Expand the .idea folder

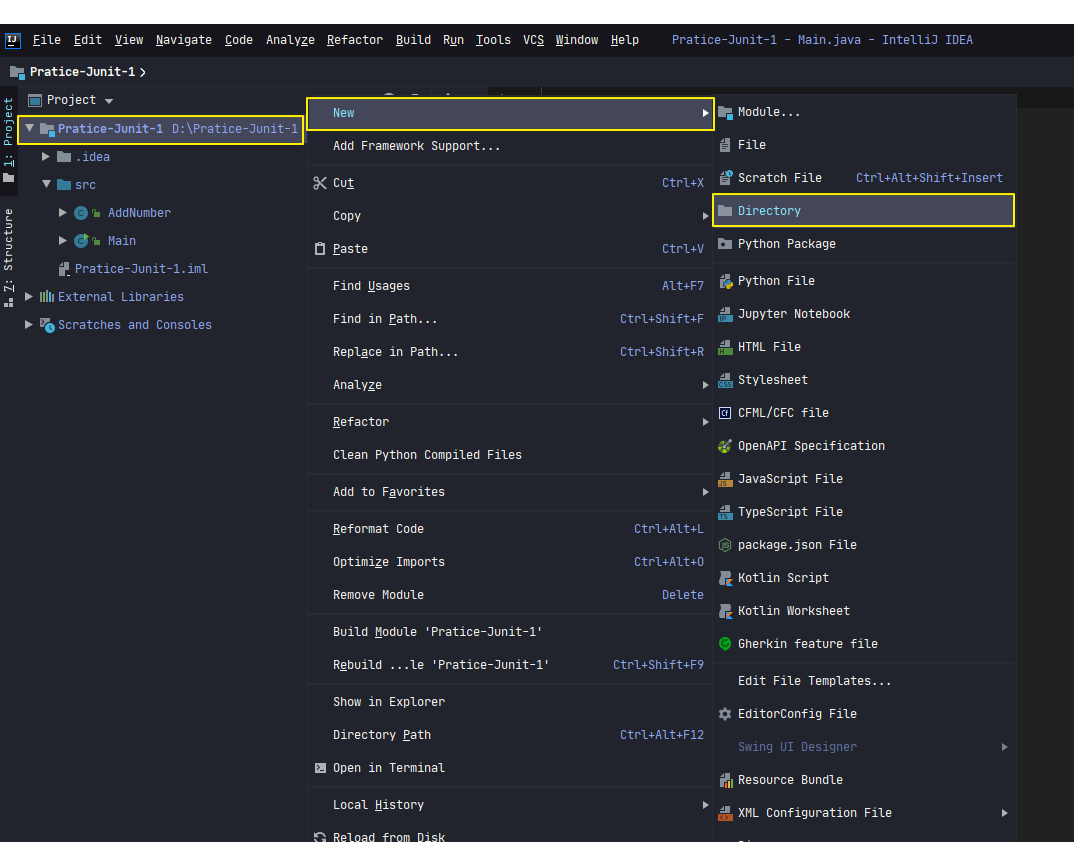tap(46, 157)
